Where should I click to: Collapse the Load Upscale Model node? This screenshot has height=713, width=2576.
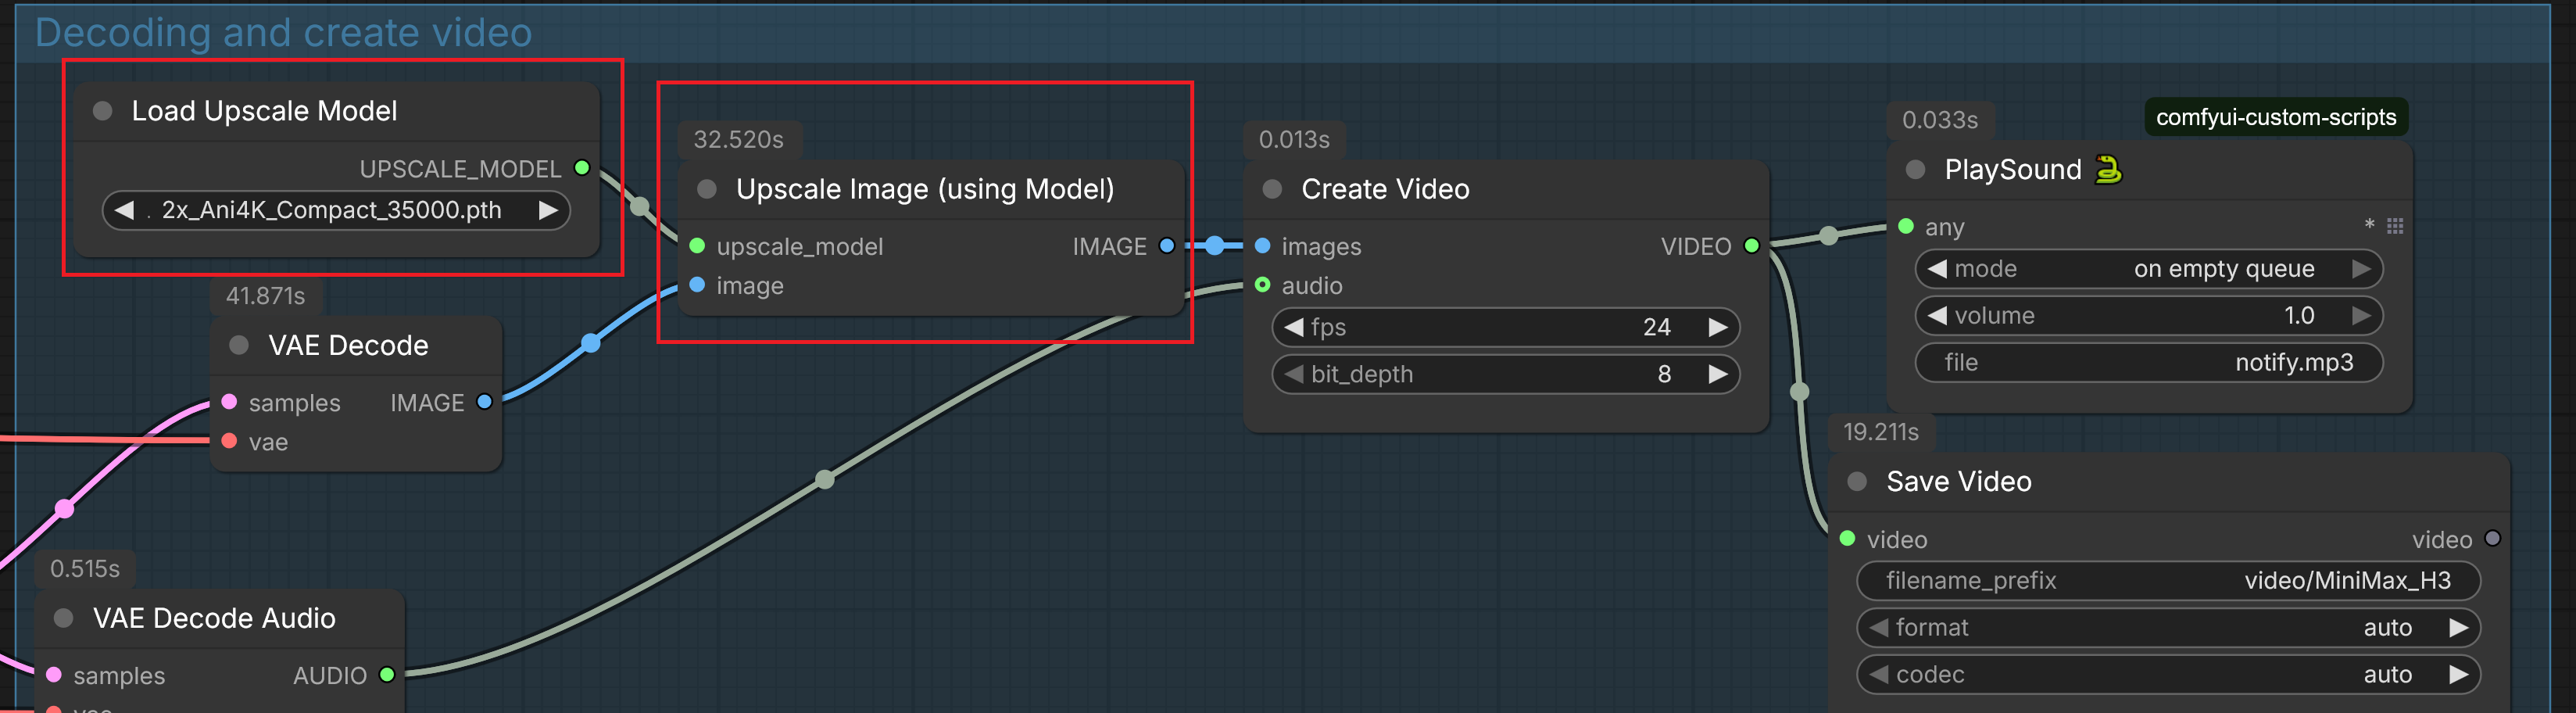pyautogui.click(x=103, y=111)
